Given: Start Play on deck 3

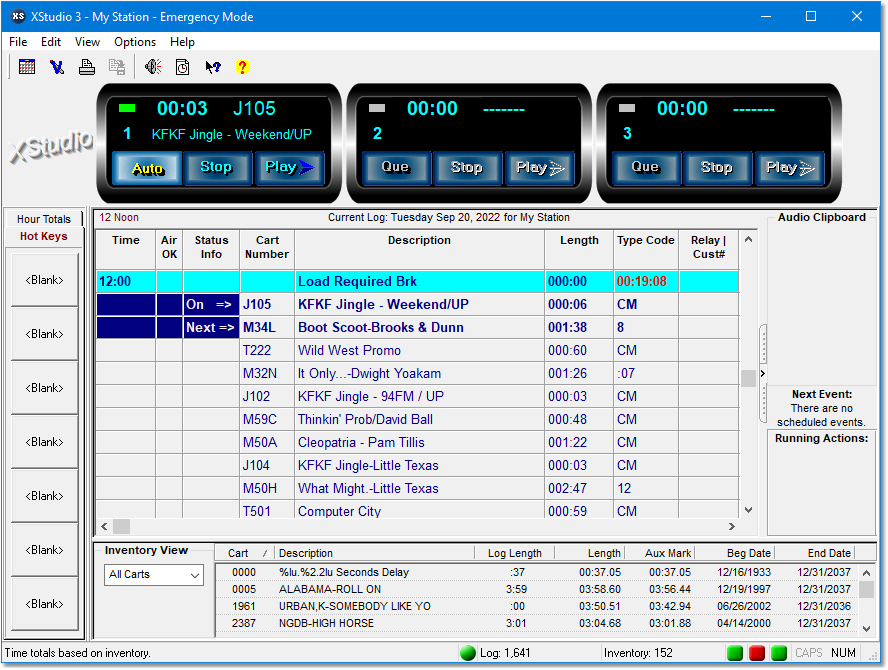Looking at the screenshot, I should coord(789,168).
